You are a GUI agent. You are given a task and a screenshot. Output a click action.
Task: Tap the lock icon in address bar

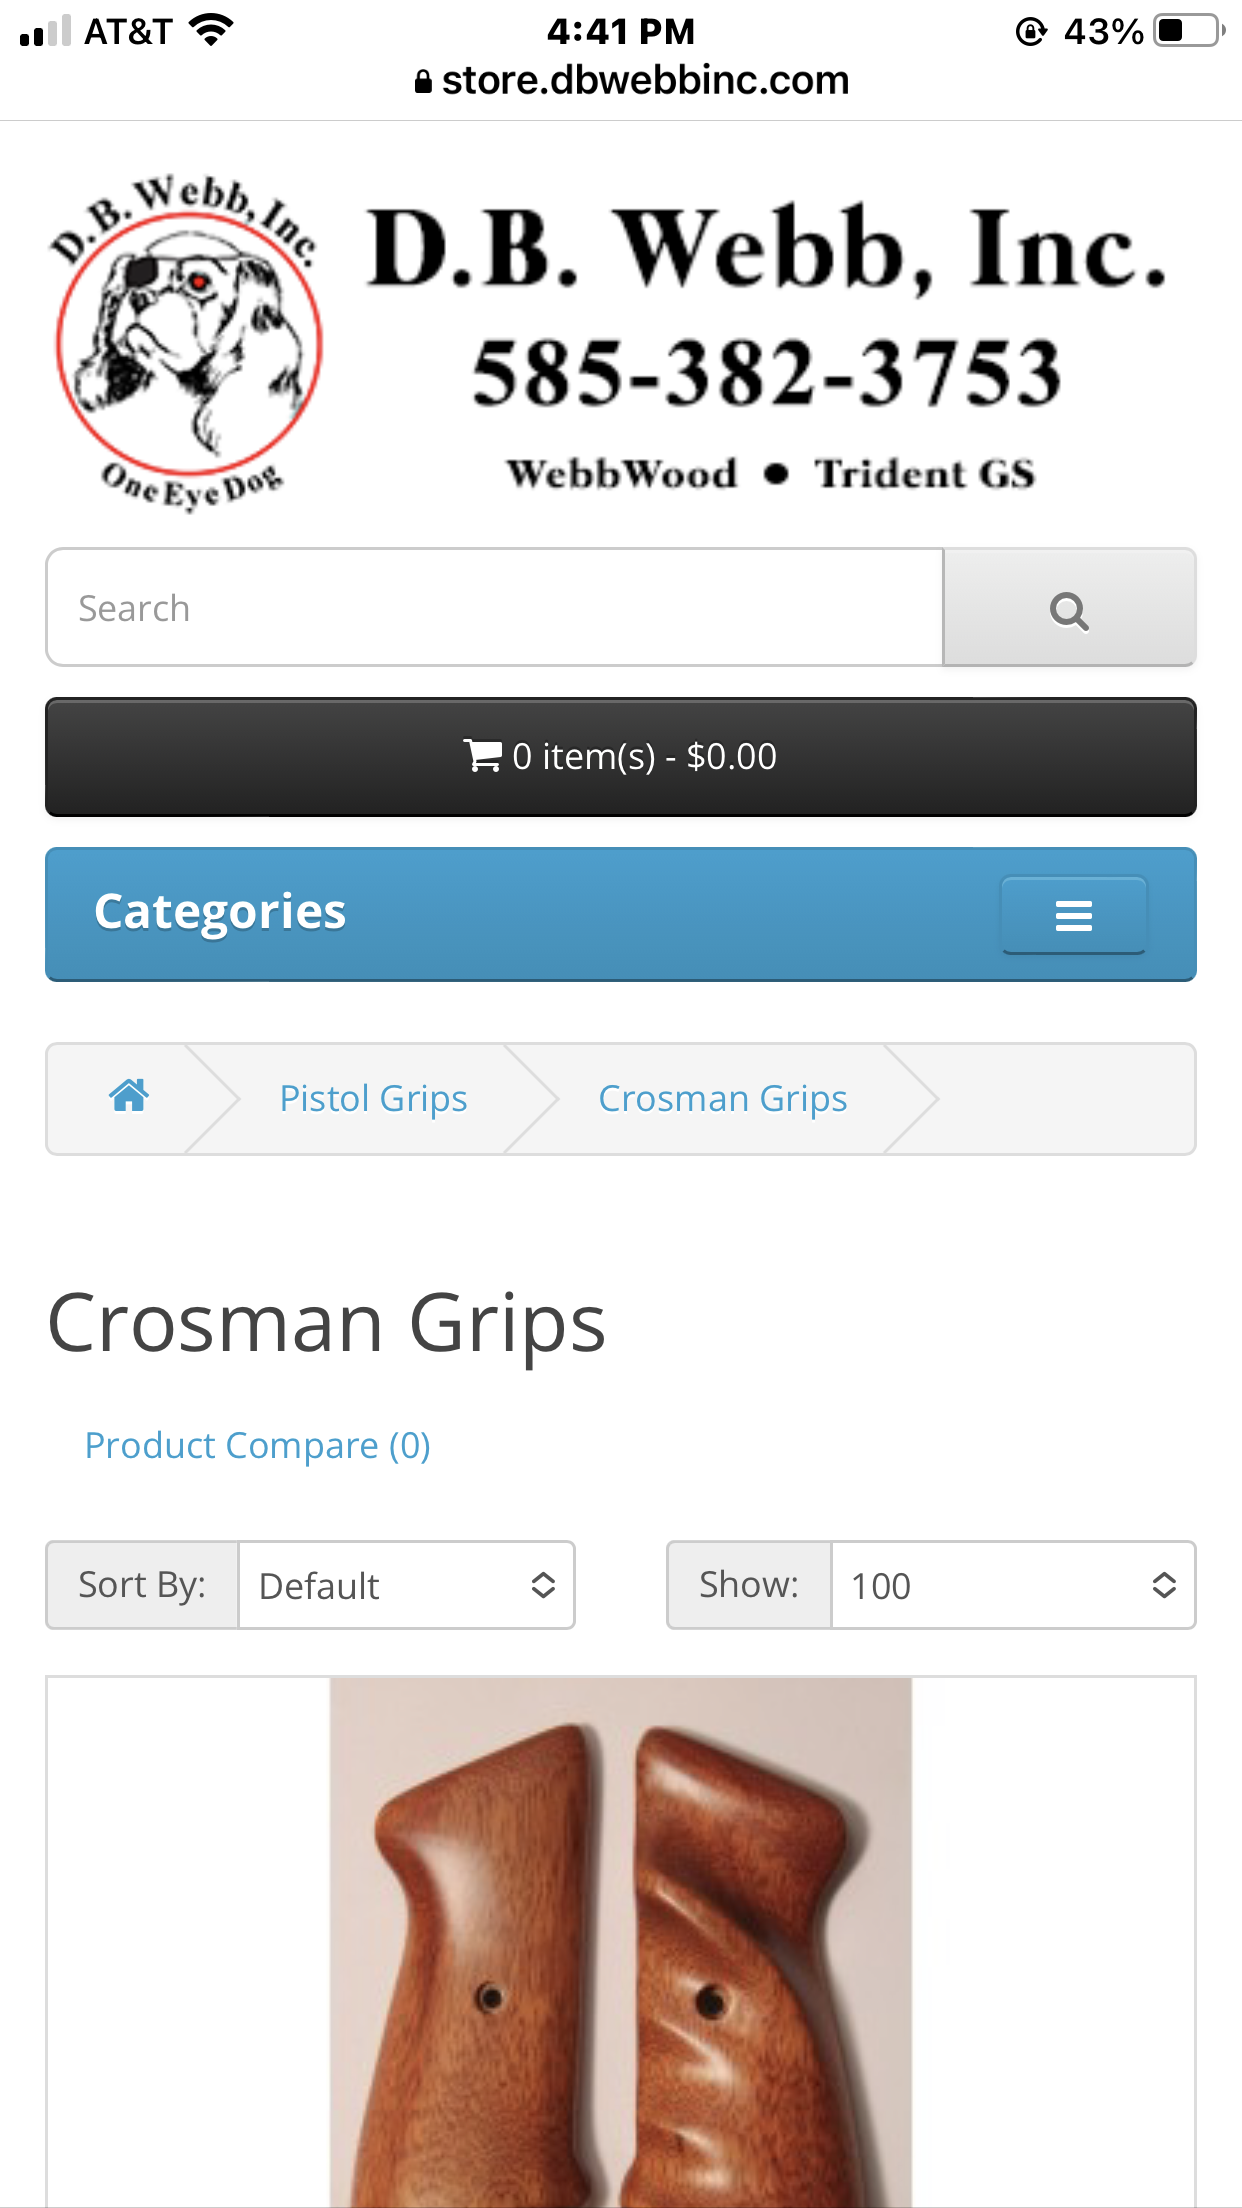click(423, 82)
